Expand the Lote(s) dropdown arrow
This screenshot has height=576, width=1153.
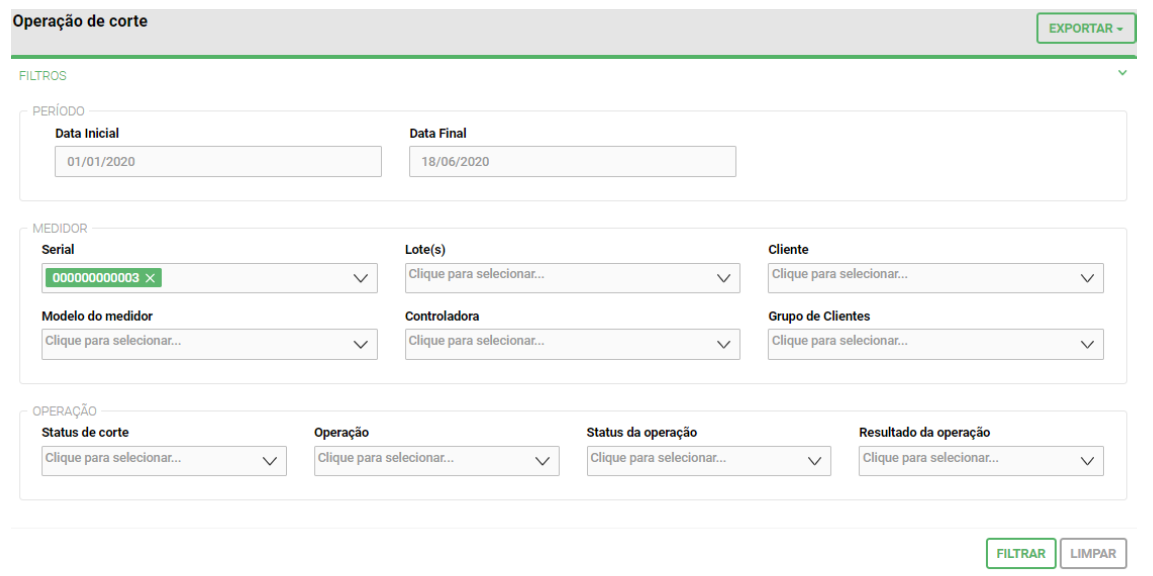coord(724,279)
